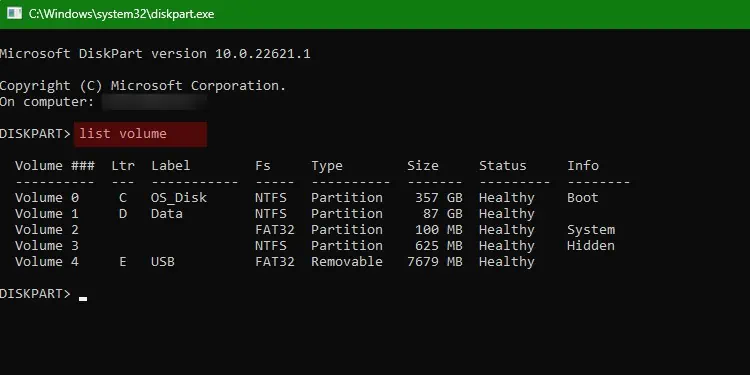Viewport: 750px width, 375px height.
Task: Click the Info column header
Action: (583, 165)
